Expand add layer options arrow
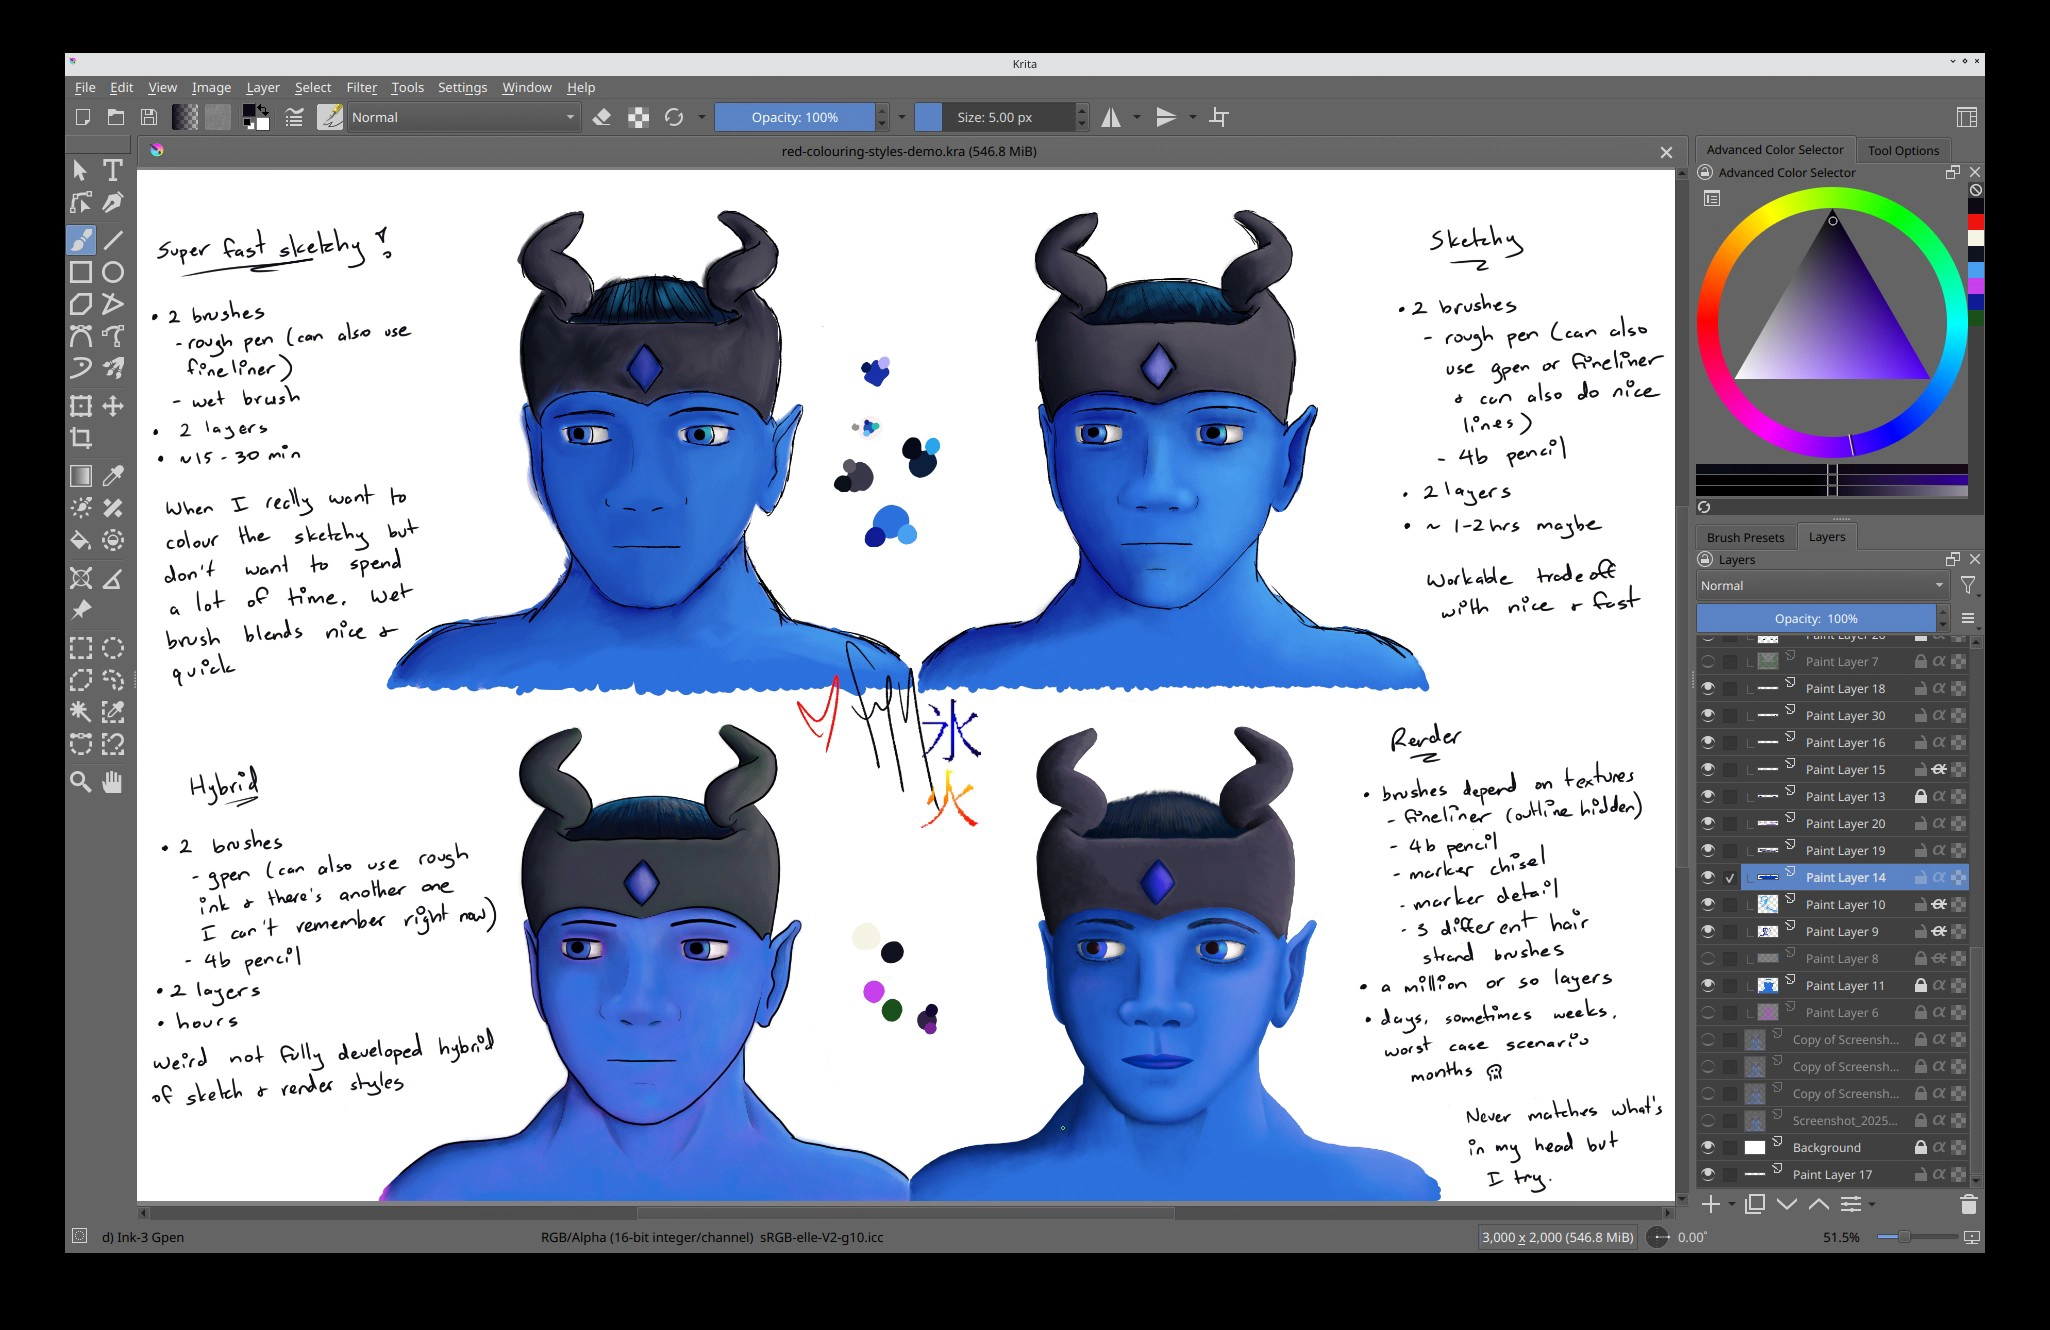 1732,1205
